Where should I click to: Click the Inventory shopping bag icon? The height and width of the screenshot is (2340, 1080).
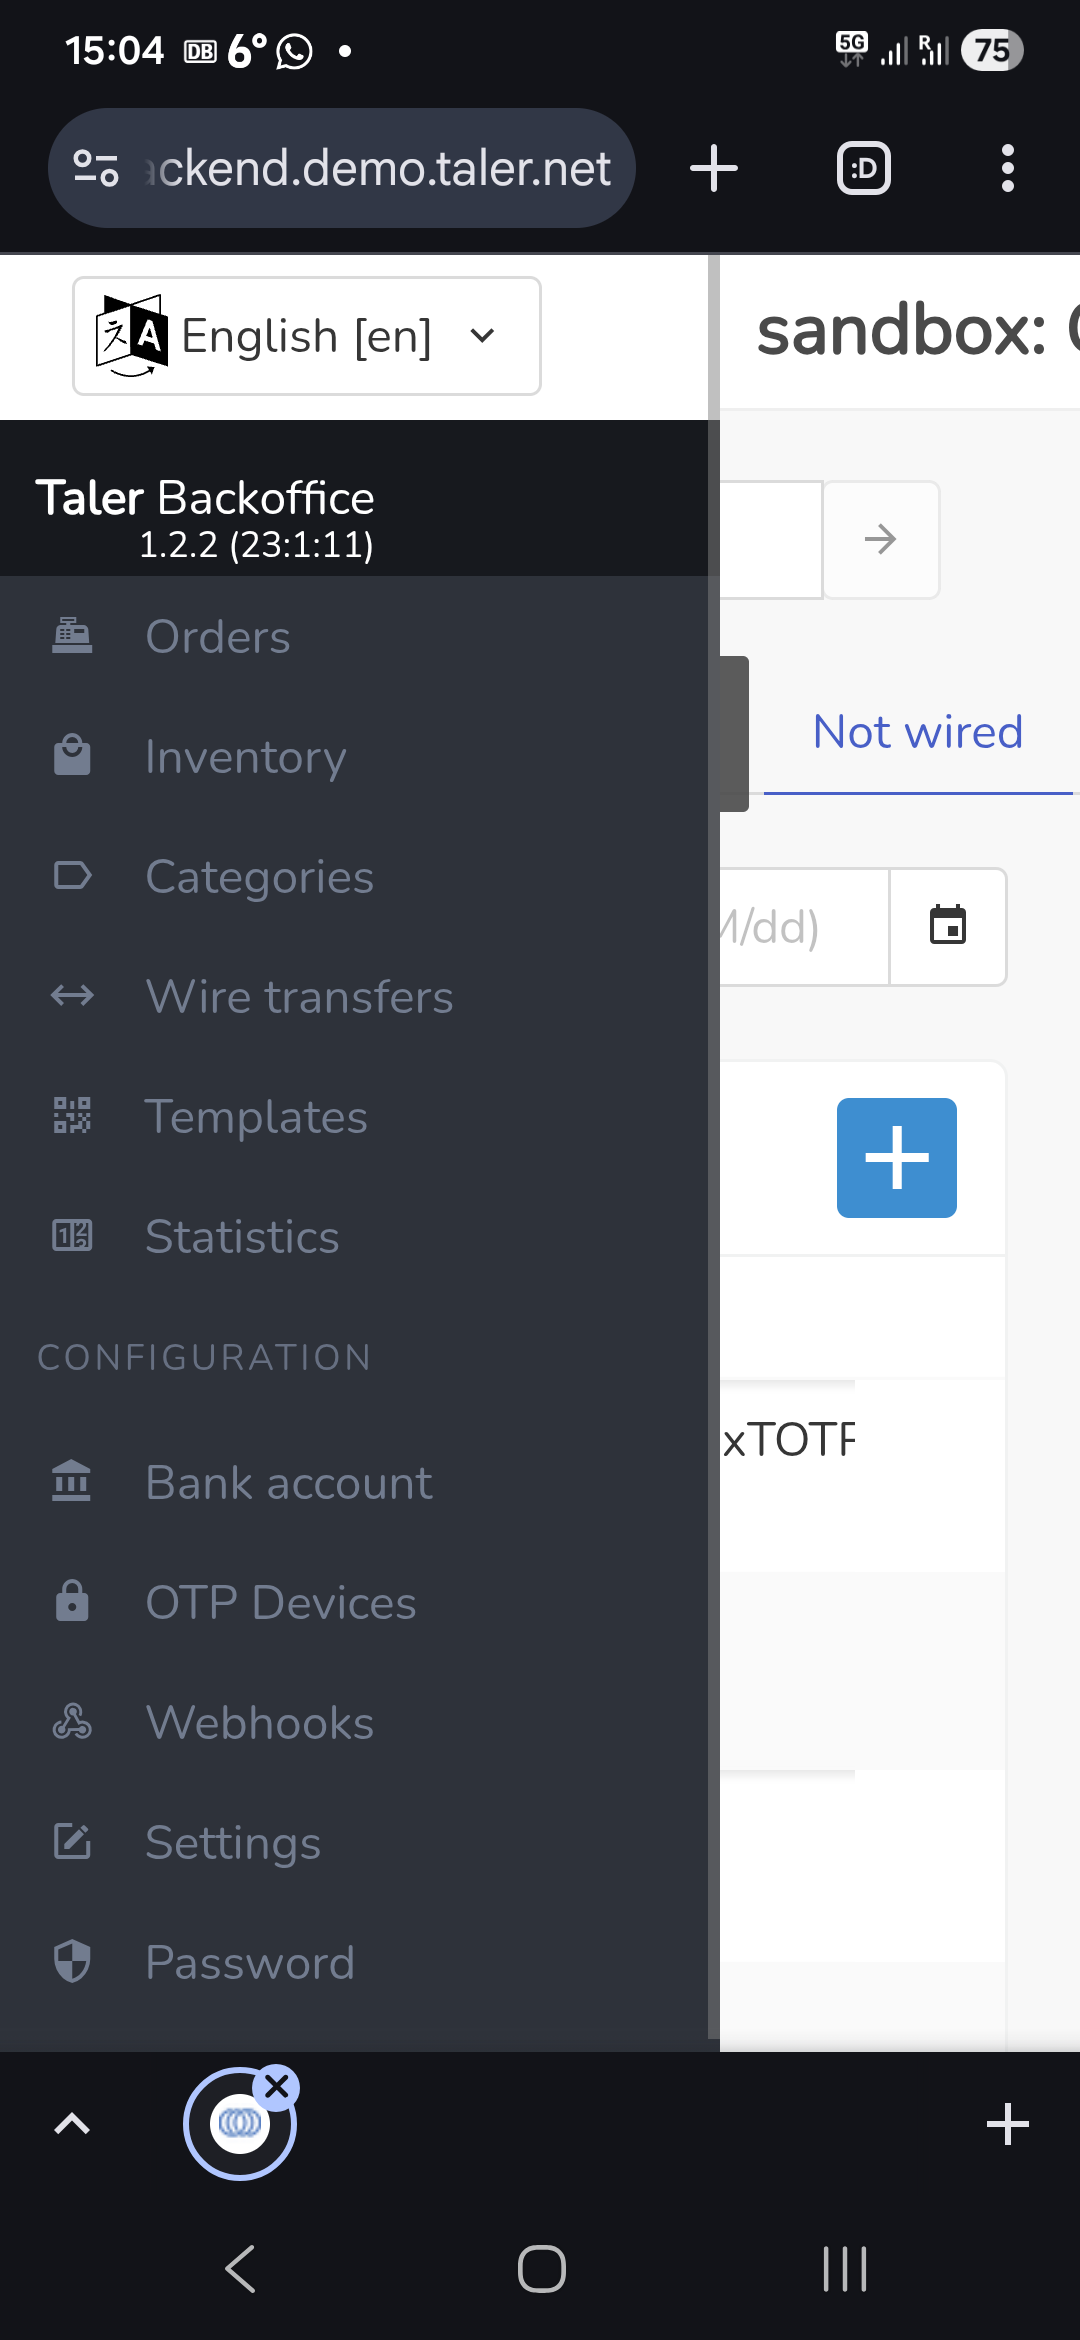point(72,756)
